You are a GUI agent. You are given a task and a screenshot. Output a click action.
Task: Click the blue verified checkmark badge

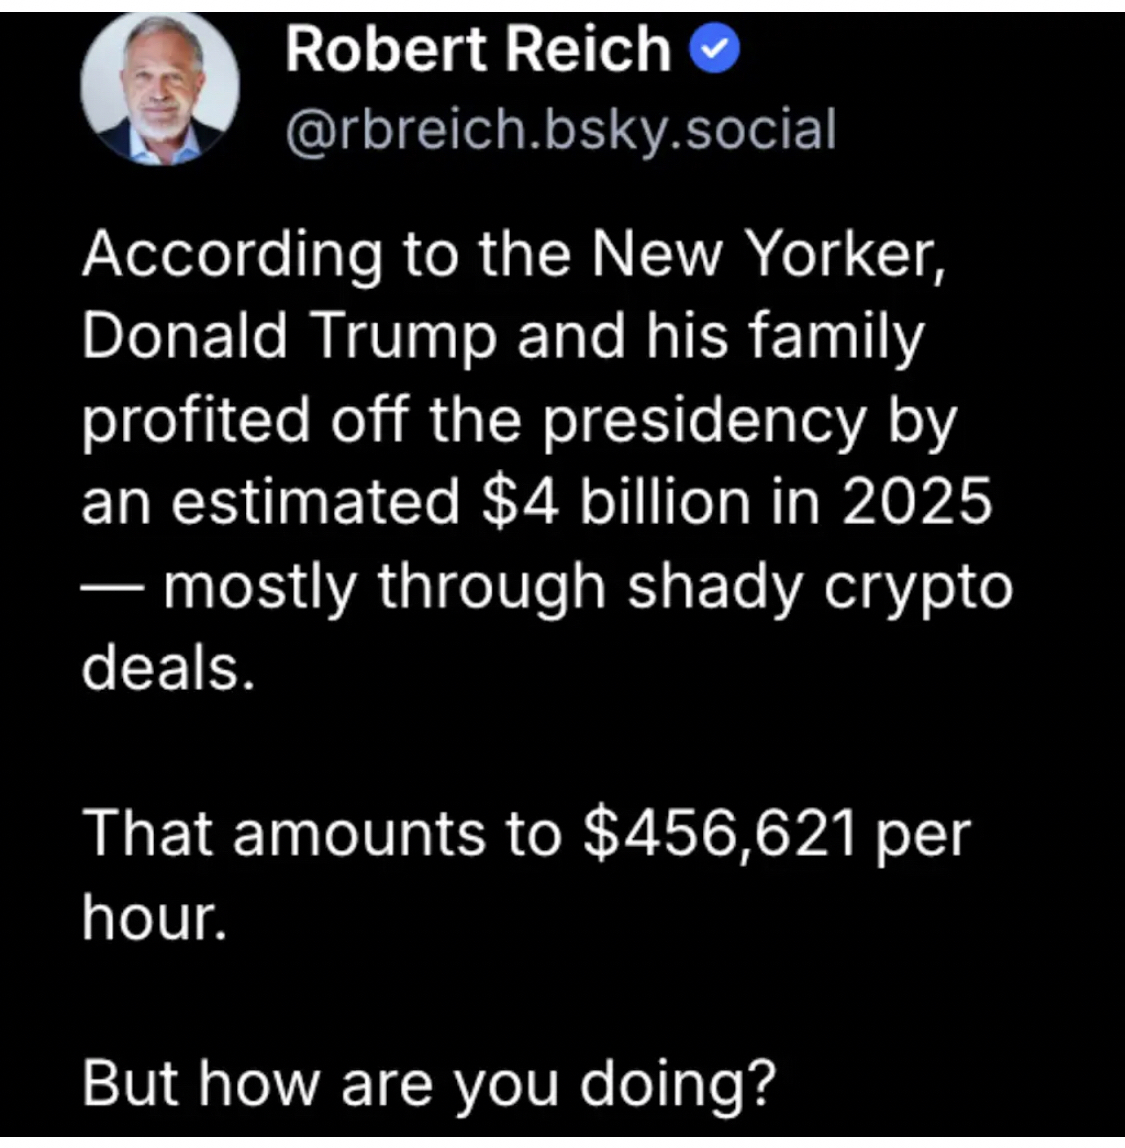[x=717, y=50]
